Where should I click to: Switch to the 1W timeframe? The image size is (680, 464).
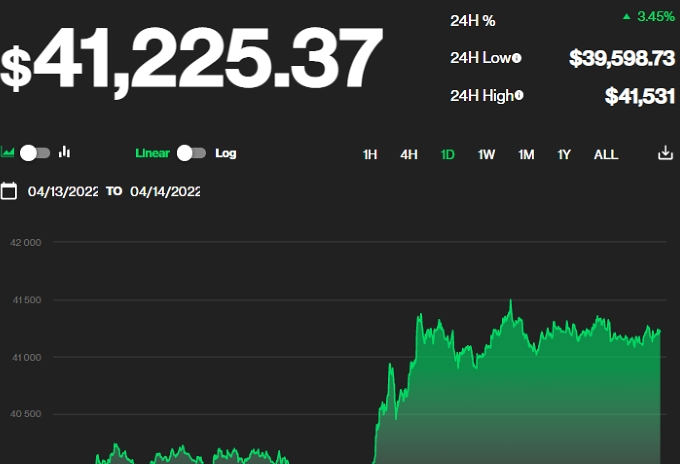pos(486,154)
